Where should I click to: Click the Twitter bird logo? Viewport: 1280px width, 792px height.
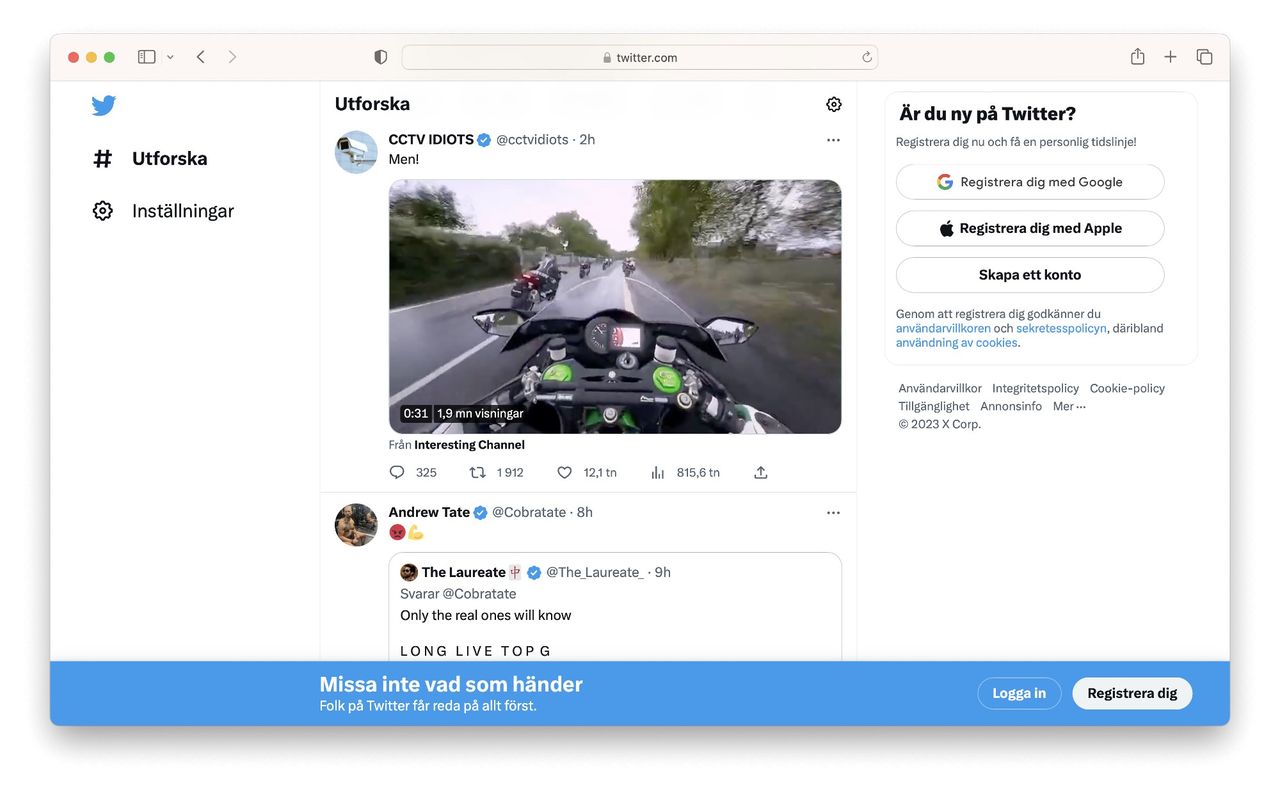click(x=104, y=105)
